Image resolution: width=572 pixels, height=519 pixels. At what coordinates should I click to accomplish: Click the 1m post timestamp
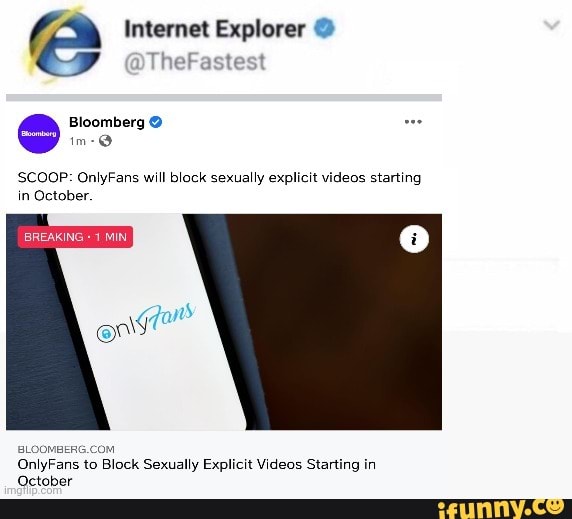(x=77, y=141)
